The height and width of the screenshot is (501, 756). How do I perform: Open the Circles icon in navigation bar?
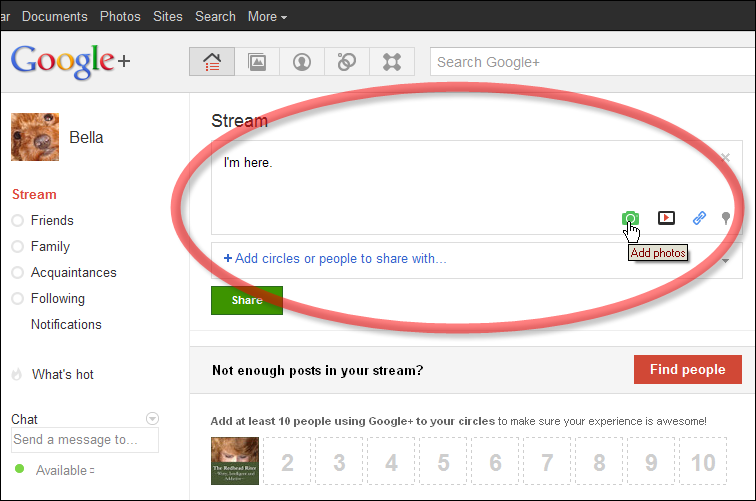click(347, 62)
